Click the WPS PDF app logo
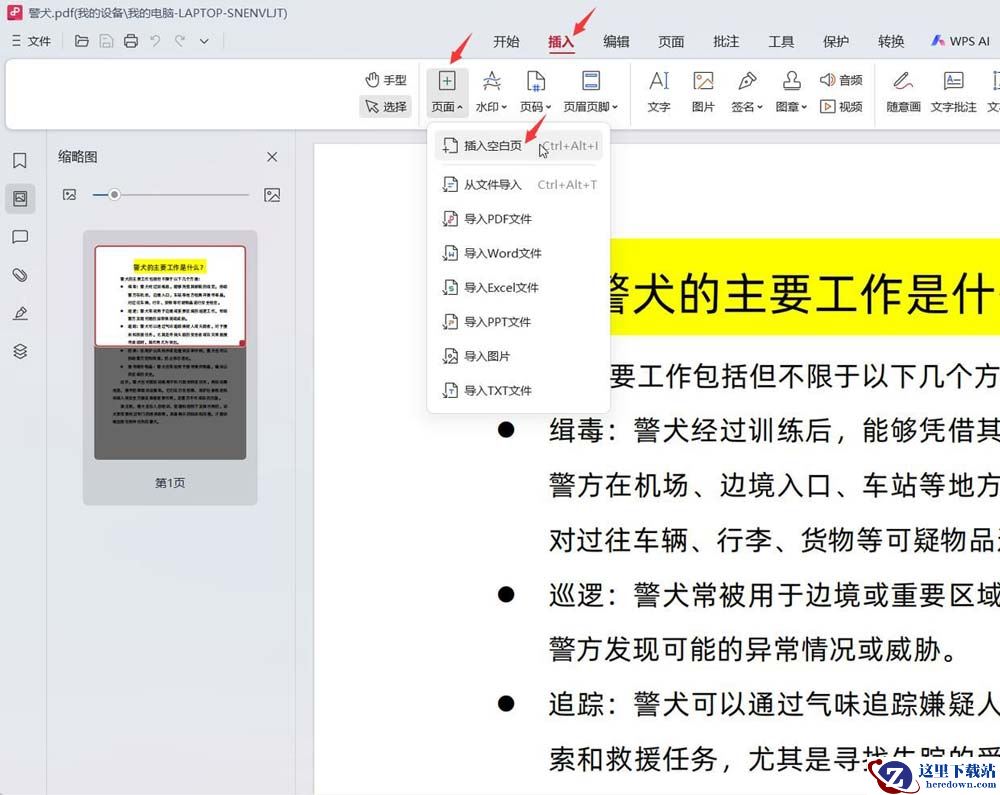The height and width of the screenshot is (795, 1000). 14,12
